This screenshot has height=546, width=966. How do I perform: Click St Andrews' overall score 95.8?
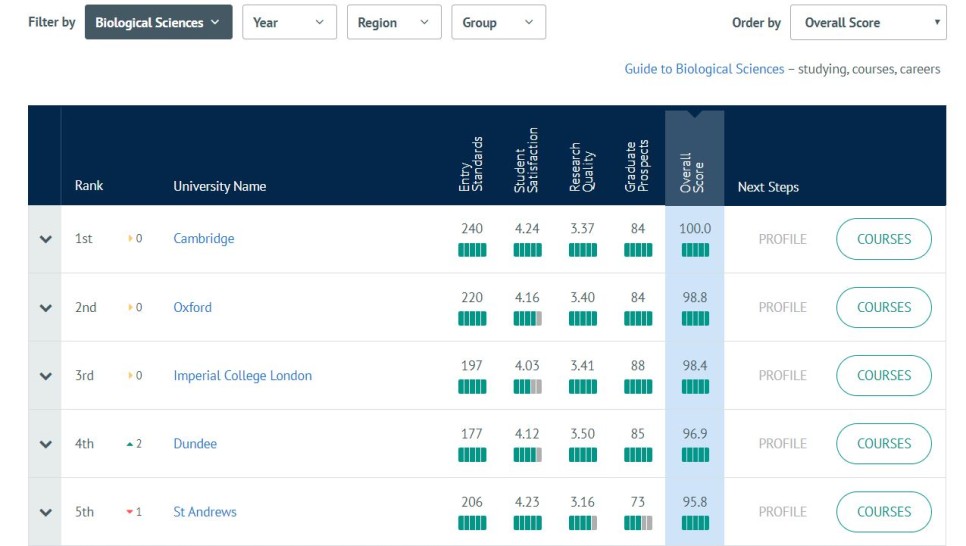pyautogui.click(x=695, y=502)
